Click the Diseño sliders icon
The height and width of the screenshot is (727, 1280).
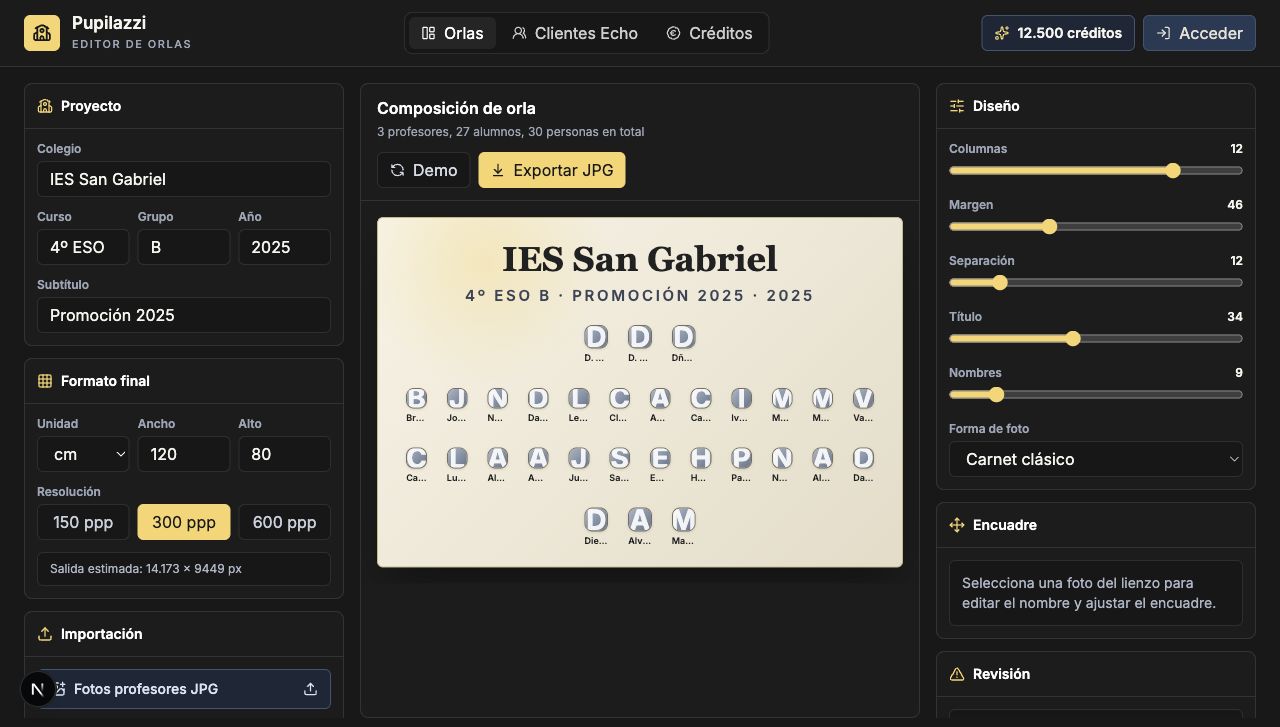pos(957,106)
